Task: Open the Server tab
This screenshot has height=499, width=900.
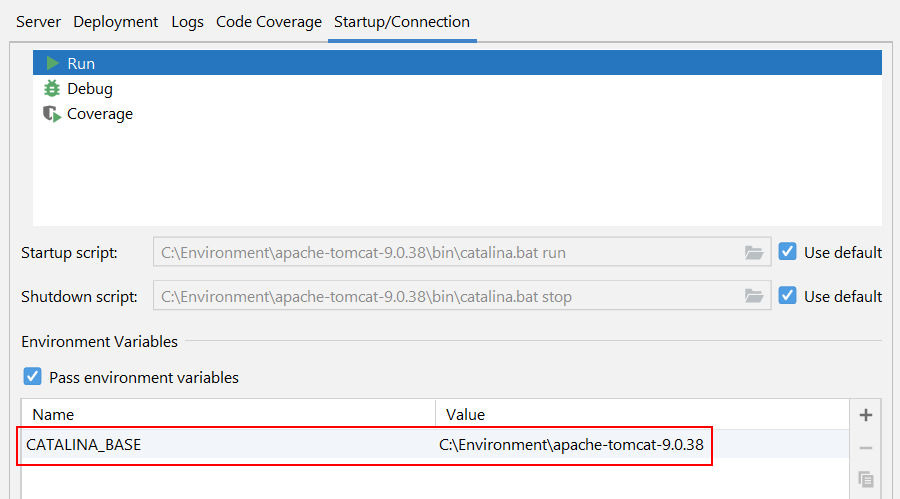Action: point(38,21)
